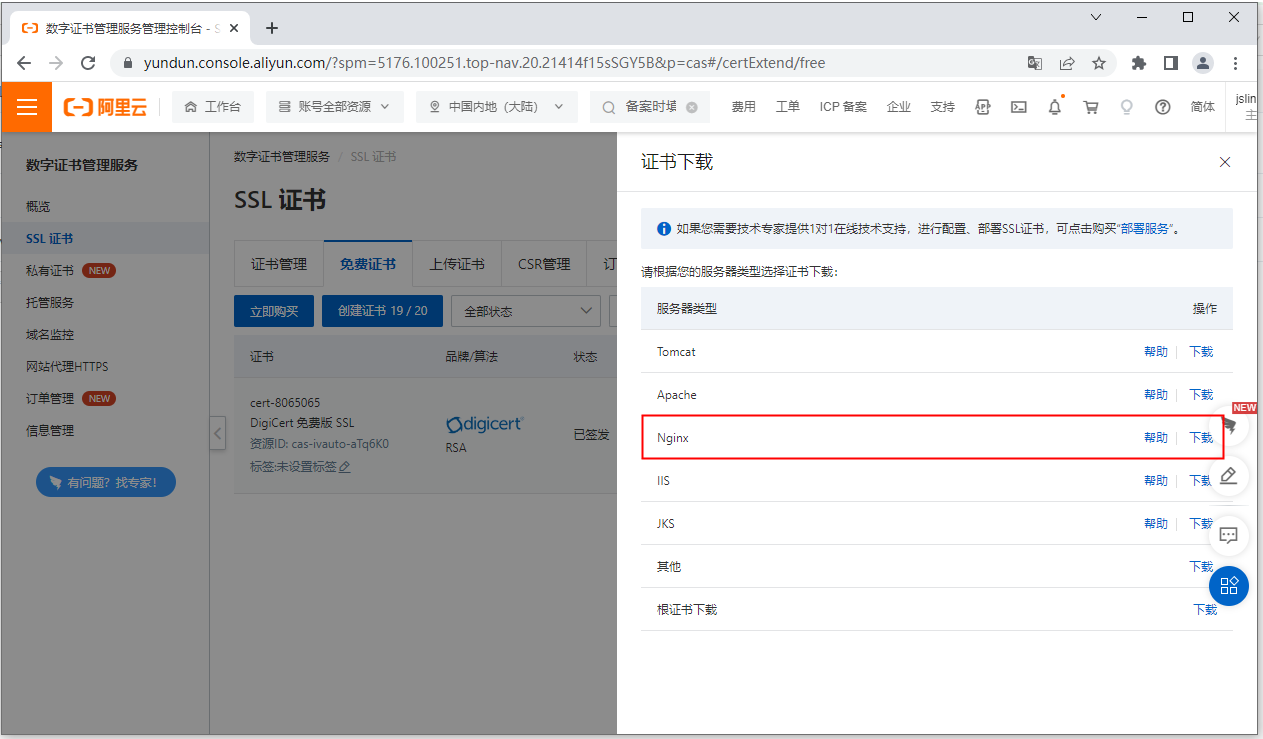
Task: Open the China mainland region dropdown
Action: 497,107
